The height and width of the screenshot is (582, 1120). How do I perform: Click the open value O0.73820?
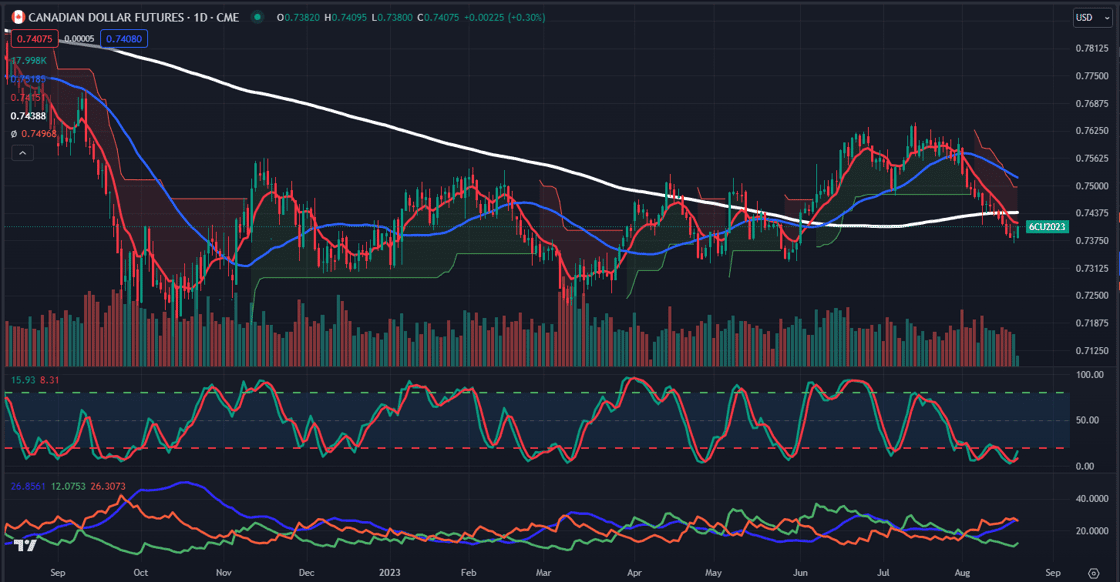coord(299,17)
